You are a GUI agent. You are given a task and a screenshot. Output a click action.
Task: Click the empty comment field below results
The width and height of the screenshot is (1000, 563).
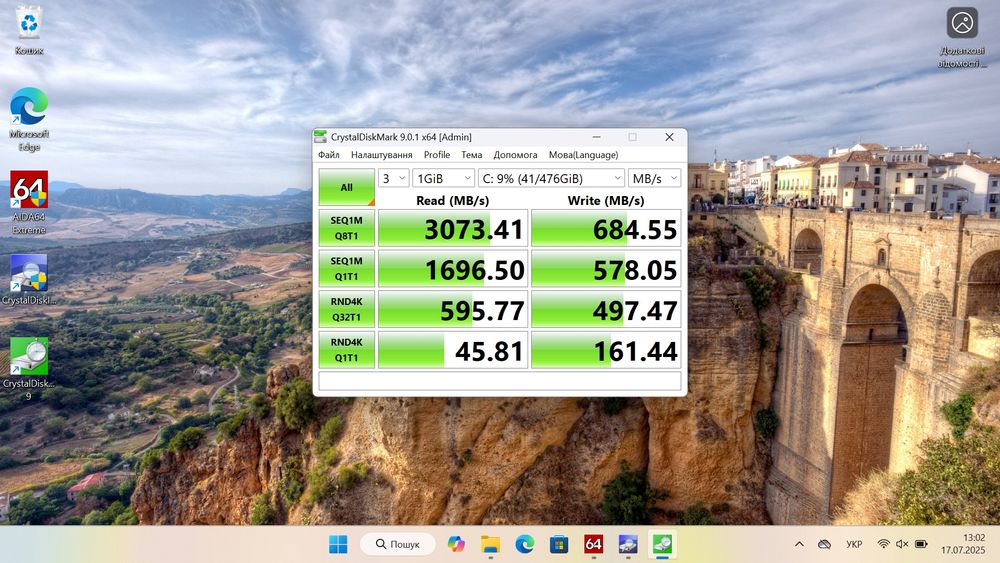pyautogui.click(x=500, y=381)
